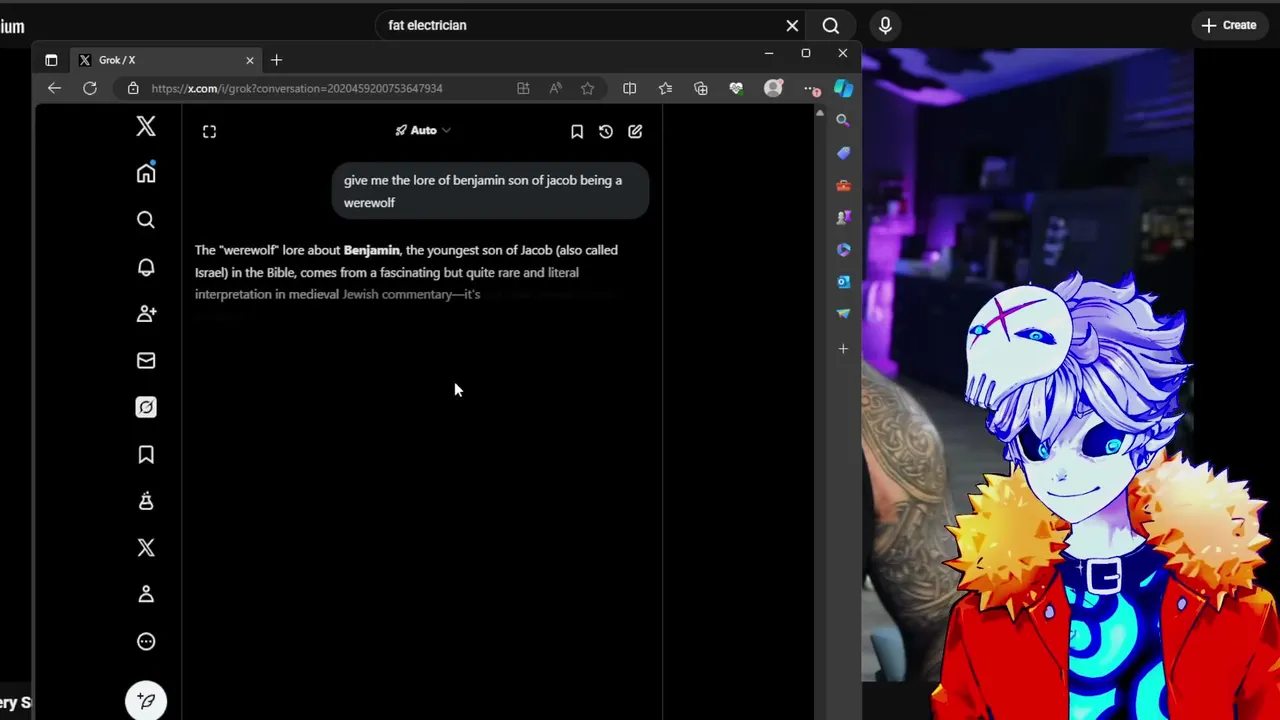Open Messages envelope icon
Image resolution: width=1280 pixels, height=720 pixels.
pos(146,360)
